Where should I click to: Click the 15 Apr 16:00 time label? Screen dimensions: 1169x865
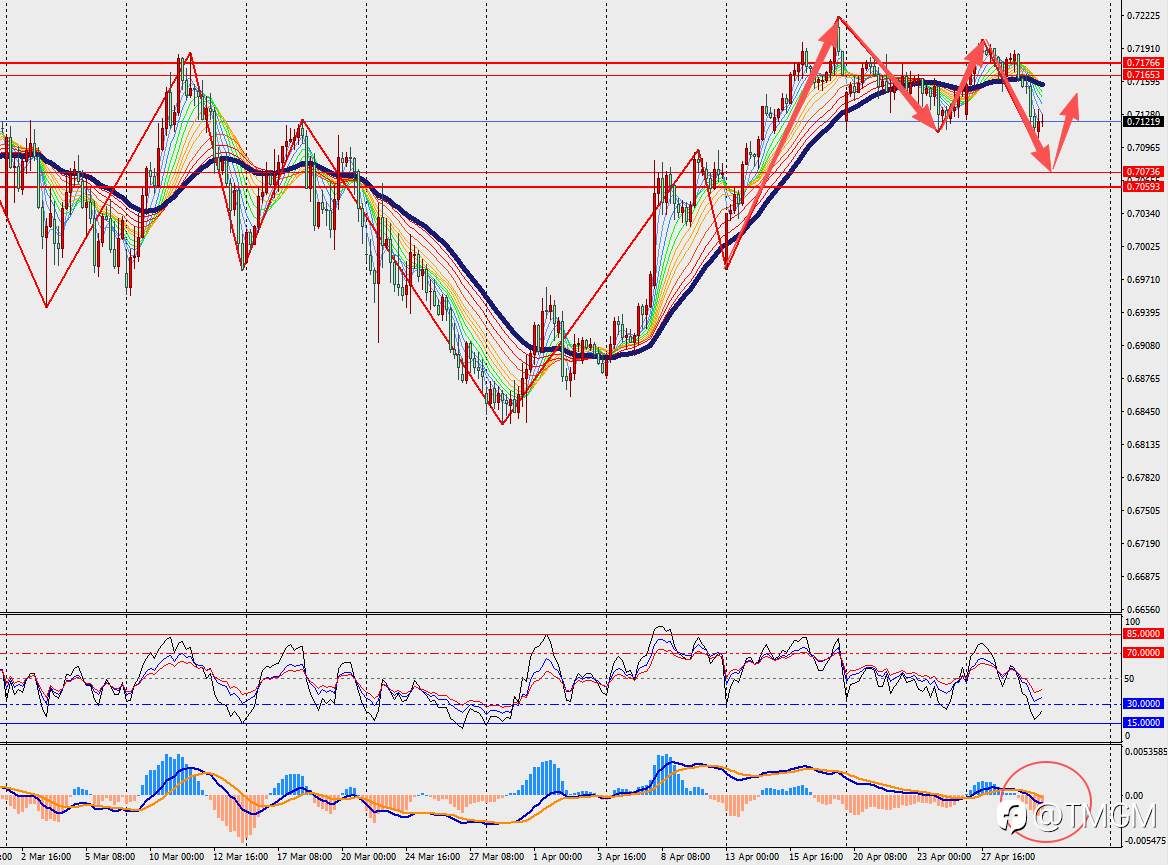(x=816, y=857)
